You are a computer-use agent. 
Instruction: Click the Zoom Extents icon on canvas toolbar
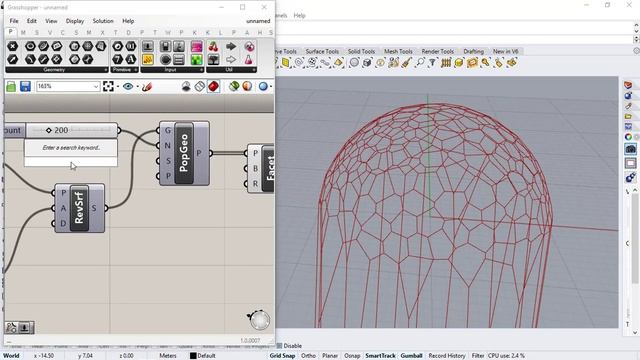tap(108, 86)
